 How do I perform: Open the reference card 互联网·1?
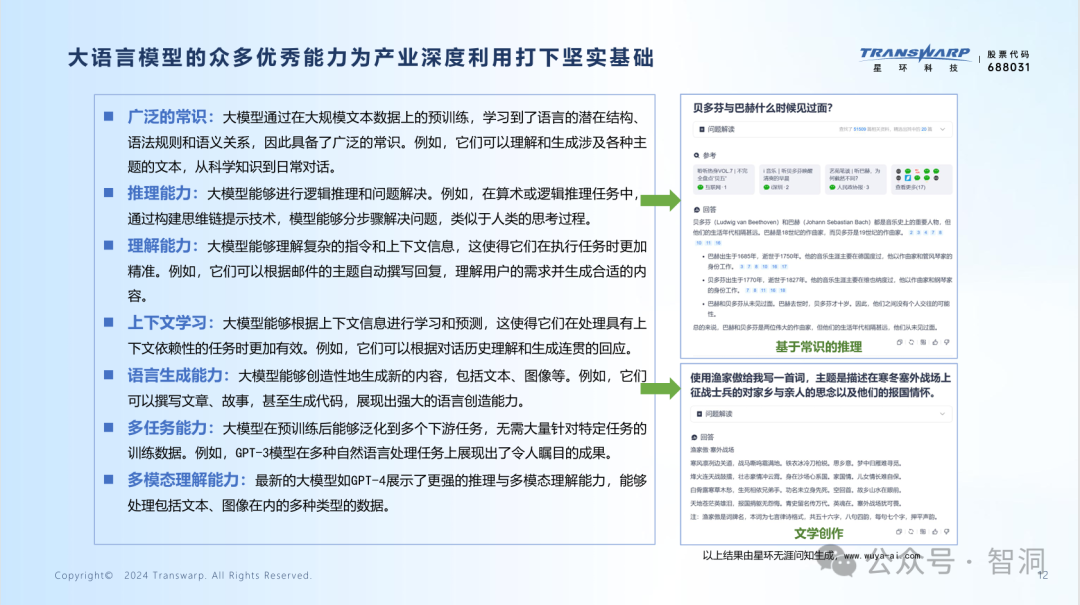[x=722, y=179]
